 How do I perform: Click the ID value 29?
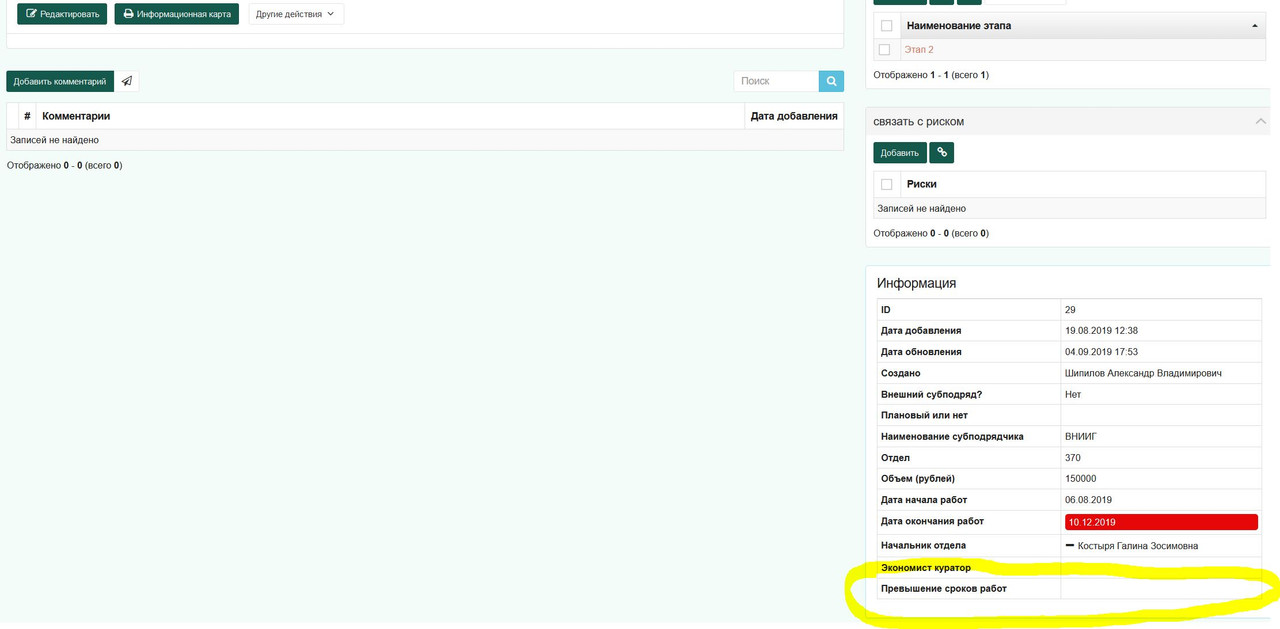coord(1071,310)
